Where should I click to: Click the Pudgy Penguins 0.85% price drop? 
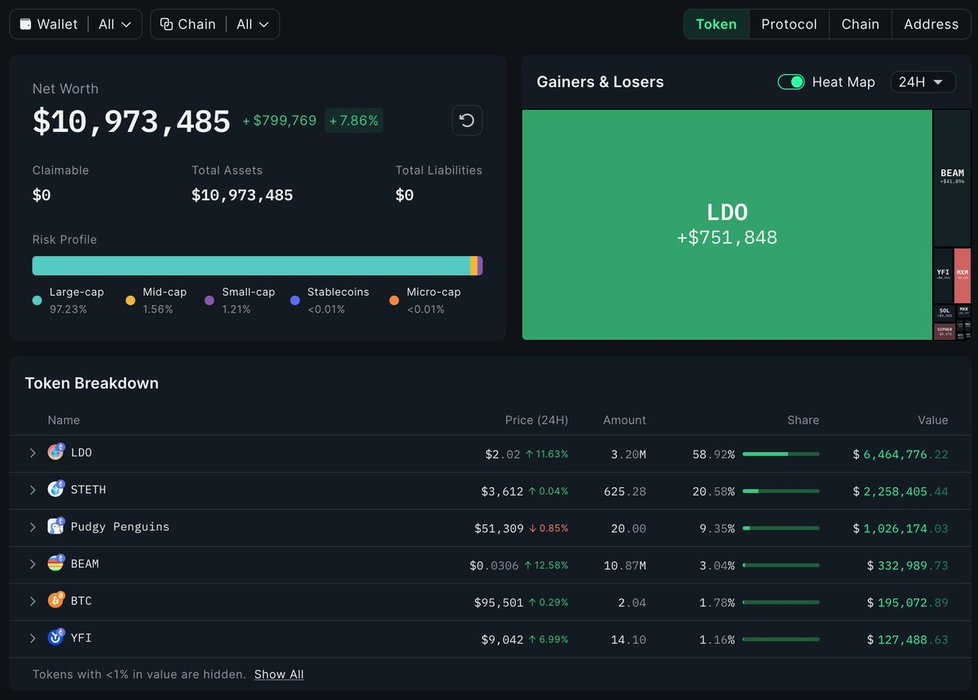pos(549,528)
